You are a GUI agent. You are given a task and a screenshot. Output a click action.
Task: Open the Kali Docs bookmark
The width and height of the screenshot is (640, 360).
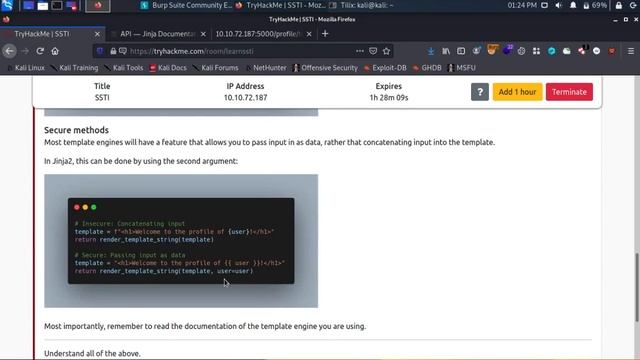click(168, 68)
